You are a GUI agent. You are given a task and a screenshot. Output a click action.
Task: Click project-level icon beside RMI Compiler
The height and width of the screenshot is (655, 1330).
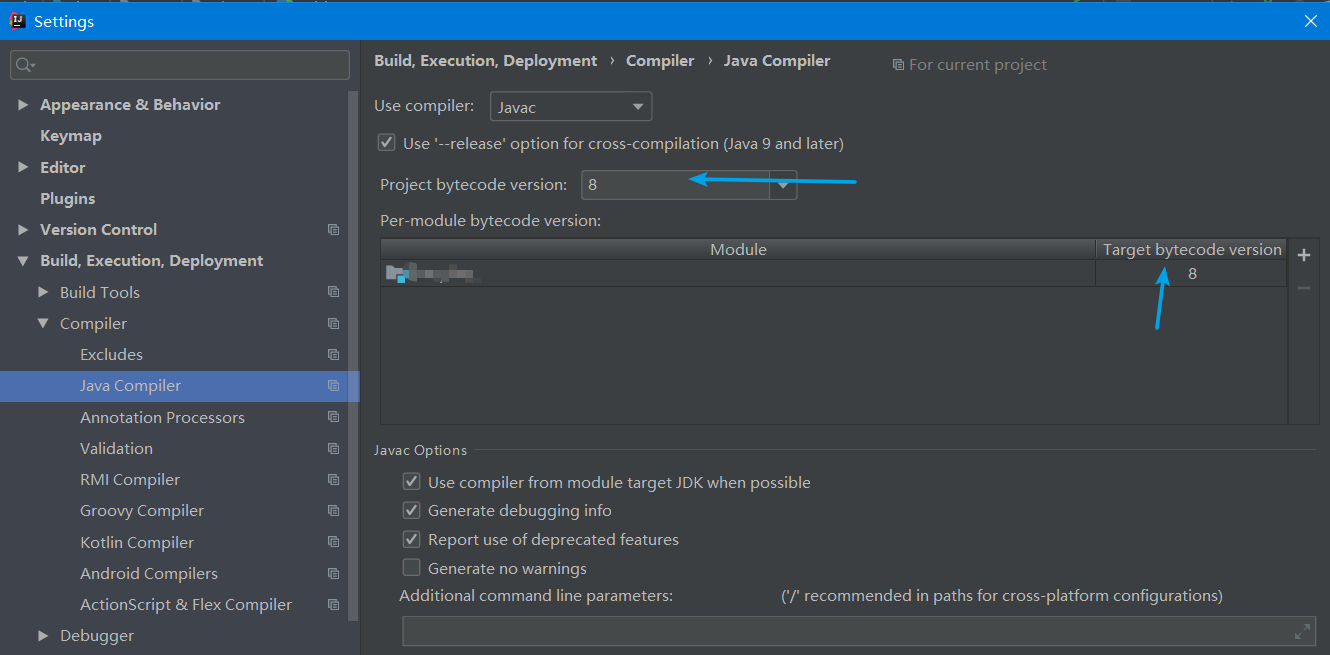tap(334, 480)
